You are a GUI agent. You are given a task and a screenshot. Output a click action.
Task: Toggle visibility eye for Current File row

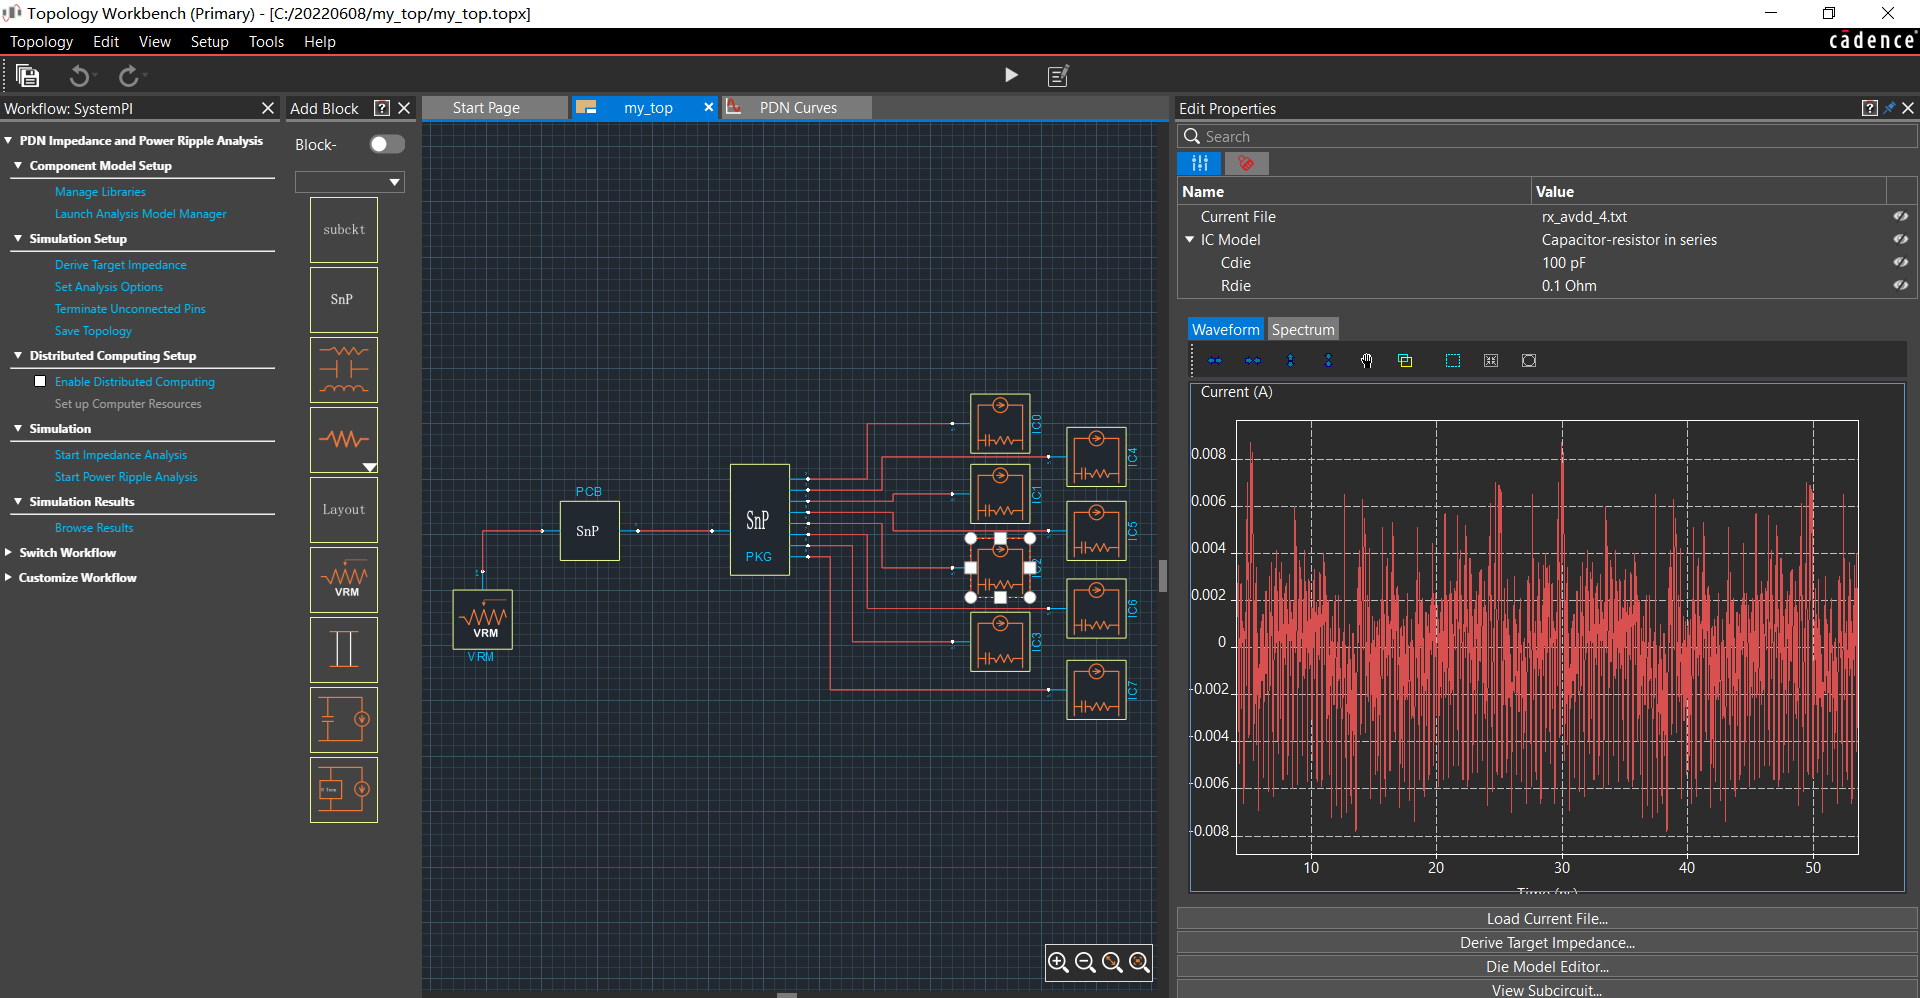1900,216
